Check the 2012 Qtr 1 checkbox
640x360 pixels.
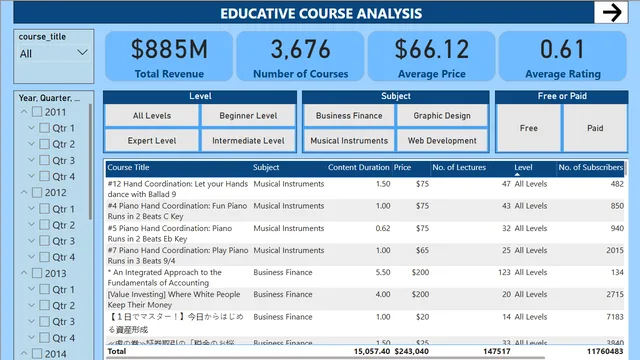(44, 209)
